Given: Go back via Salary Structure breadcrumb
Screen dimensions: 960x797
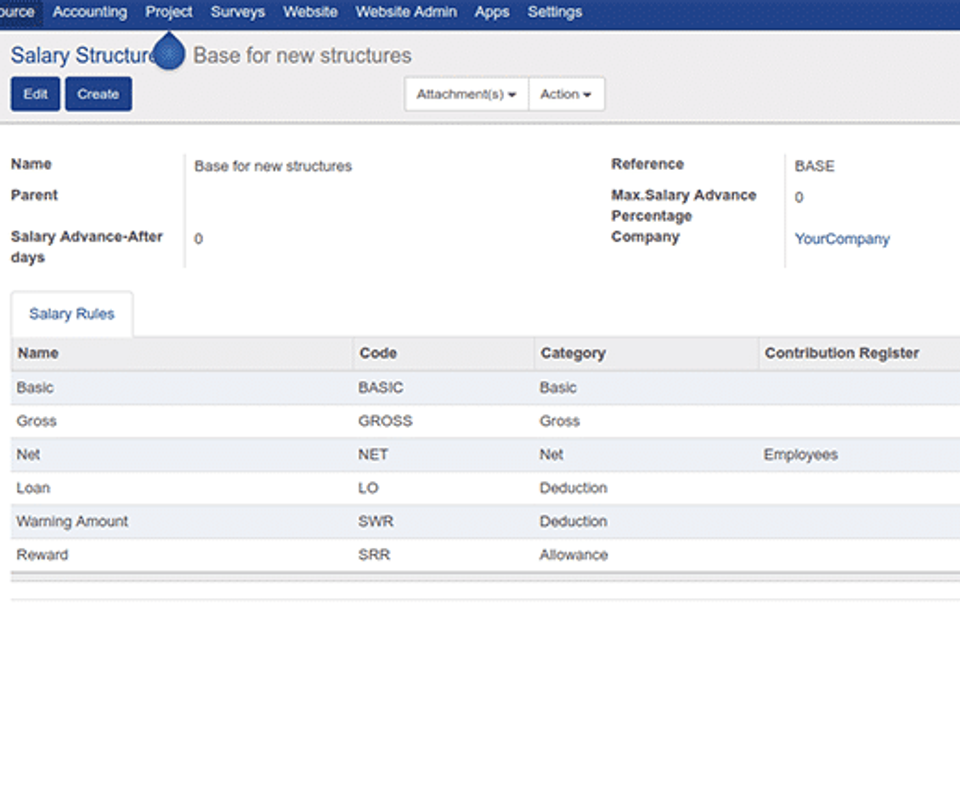Looking at the screenshot, I should (x=80, y=56).
